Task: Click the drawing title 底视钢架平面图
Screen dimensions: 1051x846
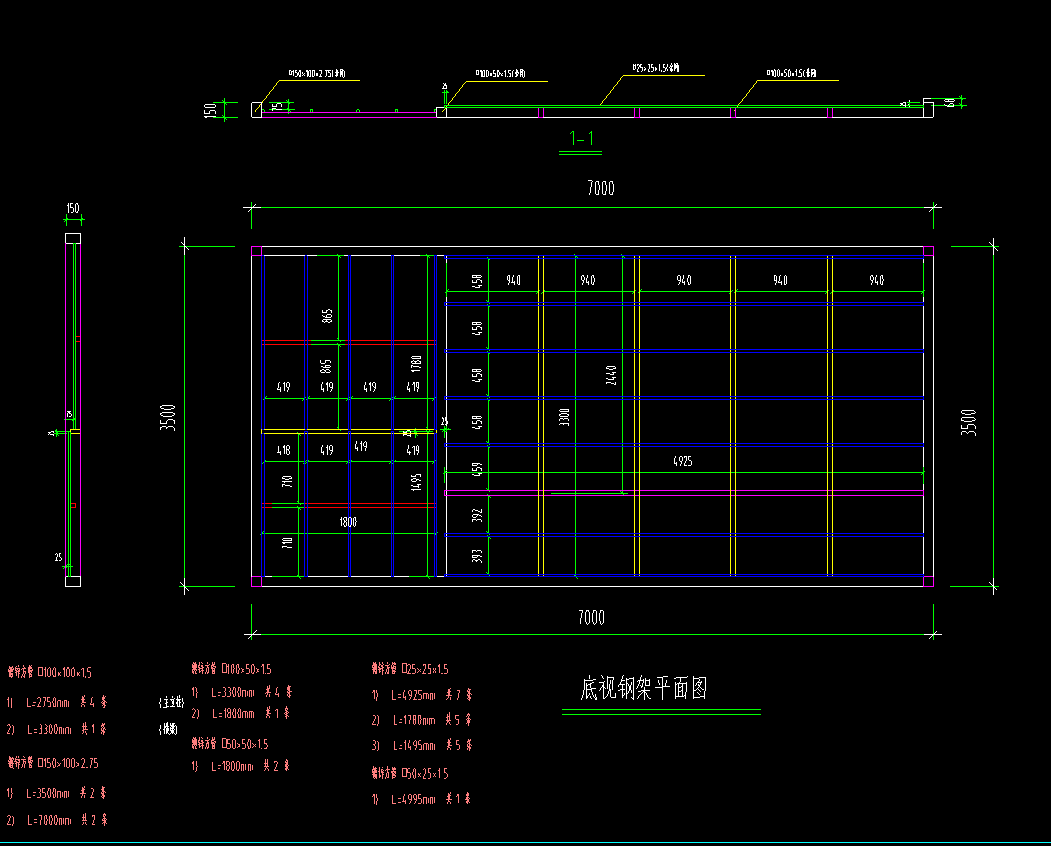Action: (644, 689)
